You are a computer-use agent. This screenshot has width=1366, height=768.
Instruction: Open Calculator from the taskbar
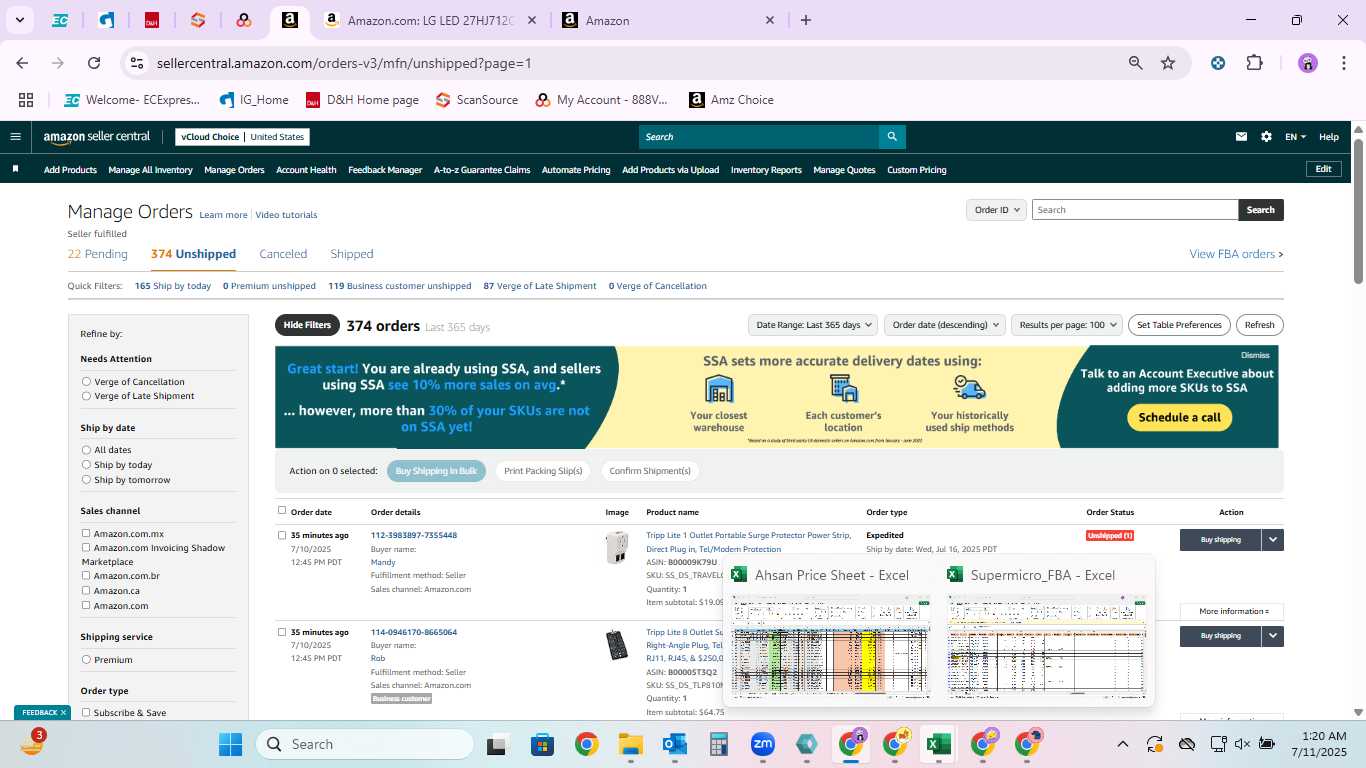[x=719, y=744]
